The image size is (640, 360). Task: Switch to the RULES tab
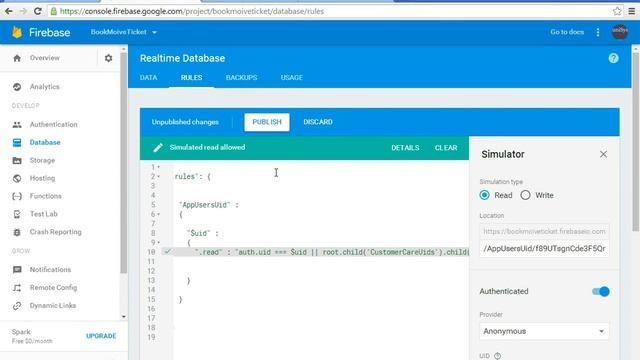point(191,78)
